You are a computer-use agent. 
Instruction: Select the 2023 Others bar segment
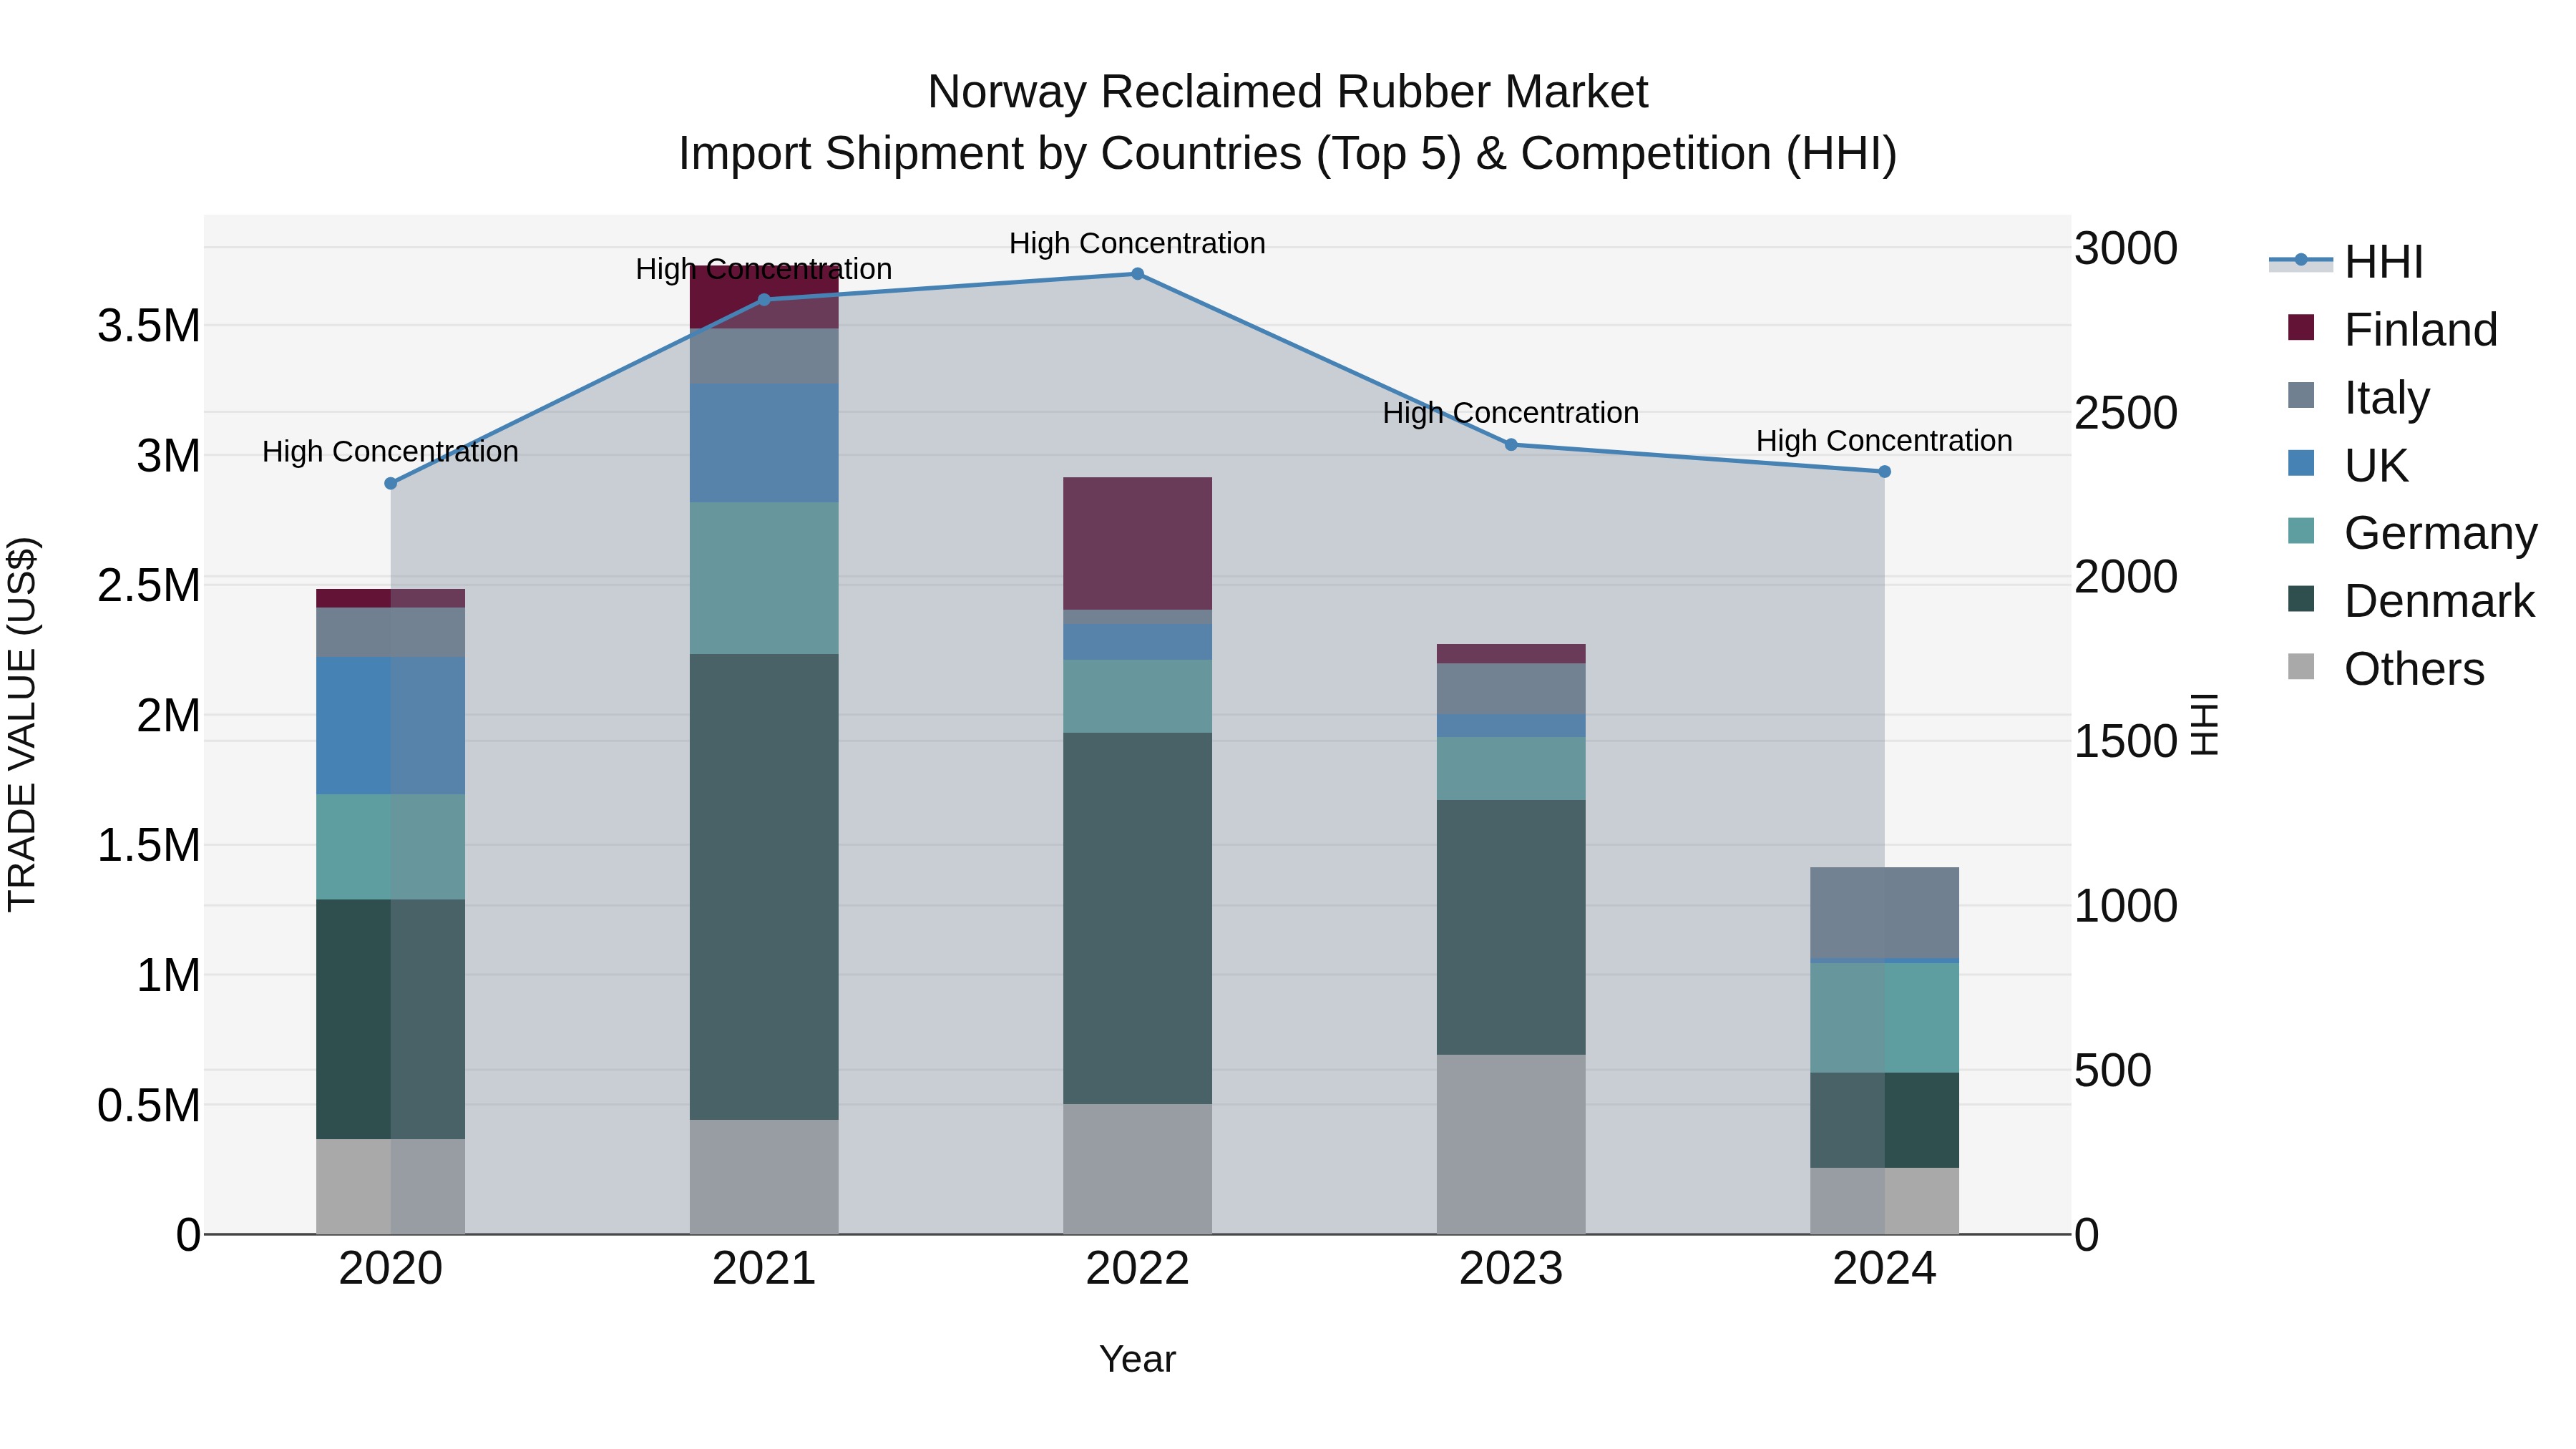coord(1511,1144)
